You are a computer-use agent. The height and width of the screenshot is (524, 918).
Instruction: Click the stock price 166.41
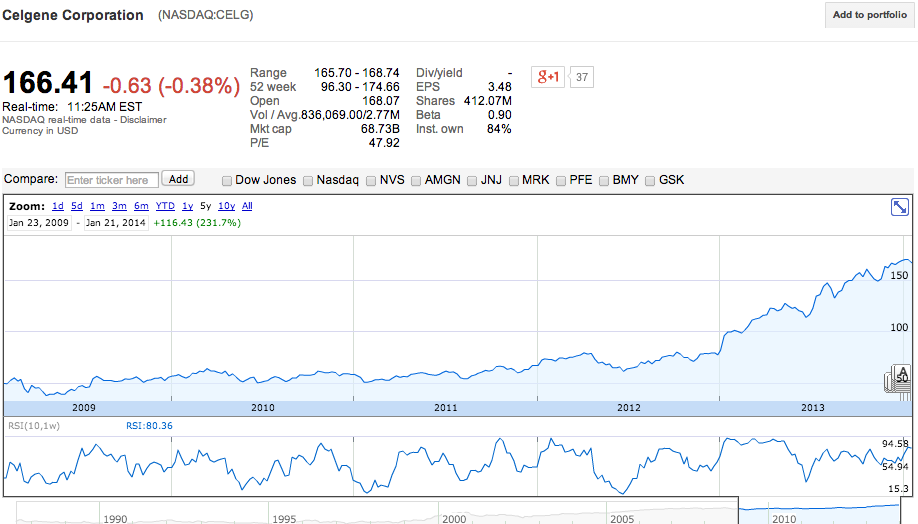pos(48,83)
